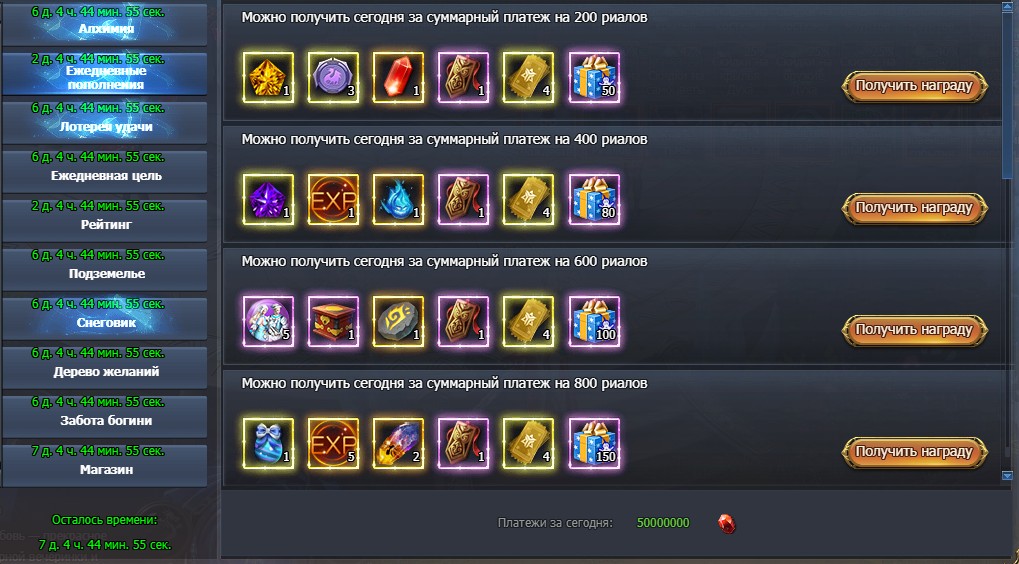The image size is (1019, 564).
Task: Select the couple portrait icon with count 5
Action: (x=268, y=322)
